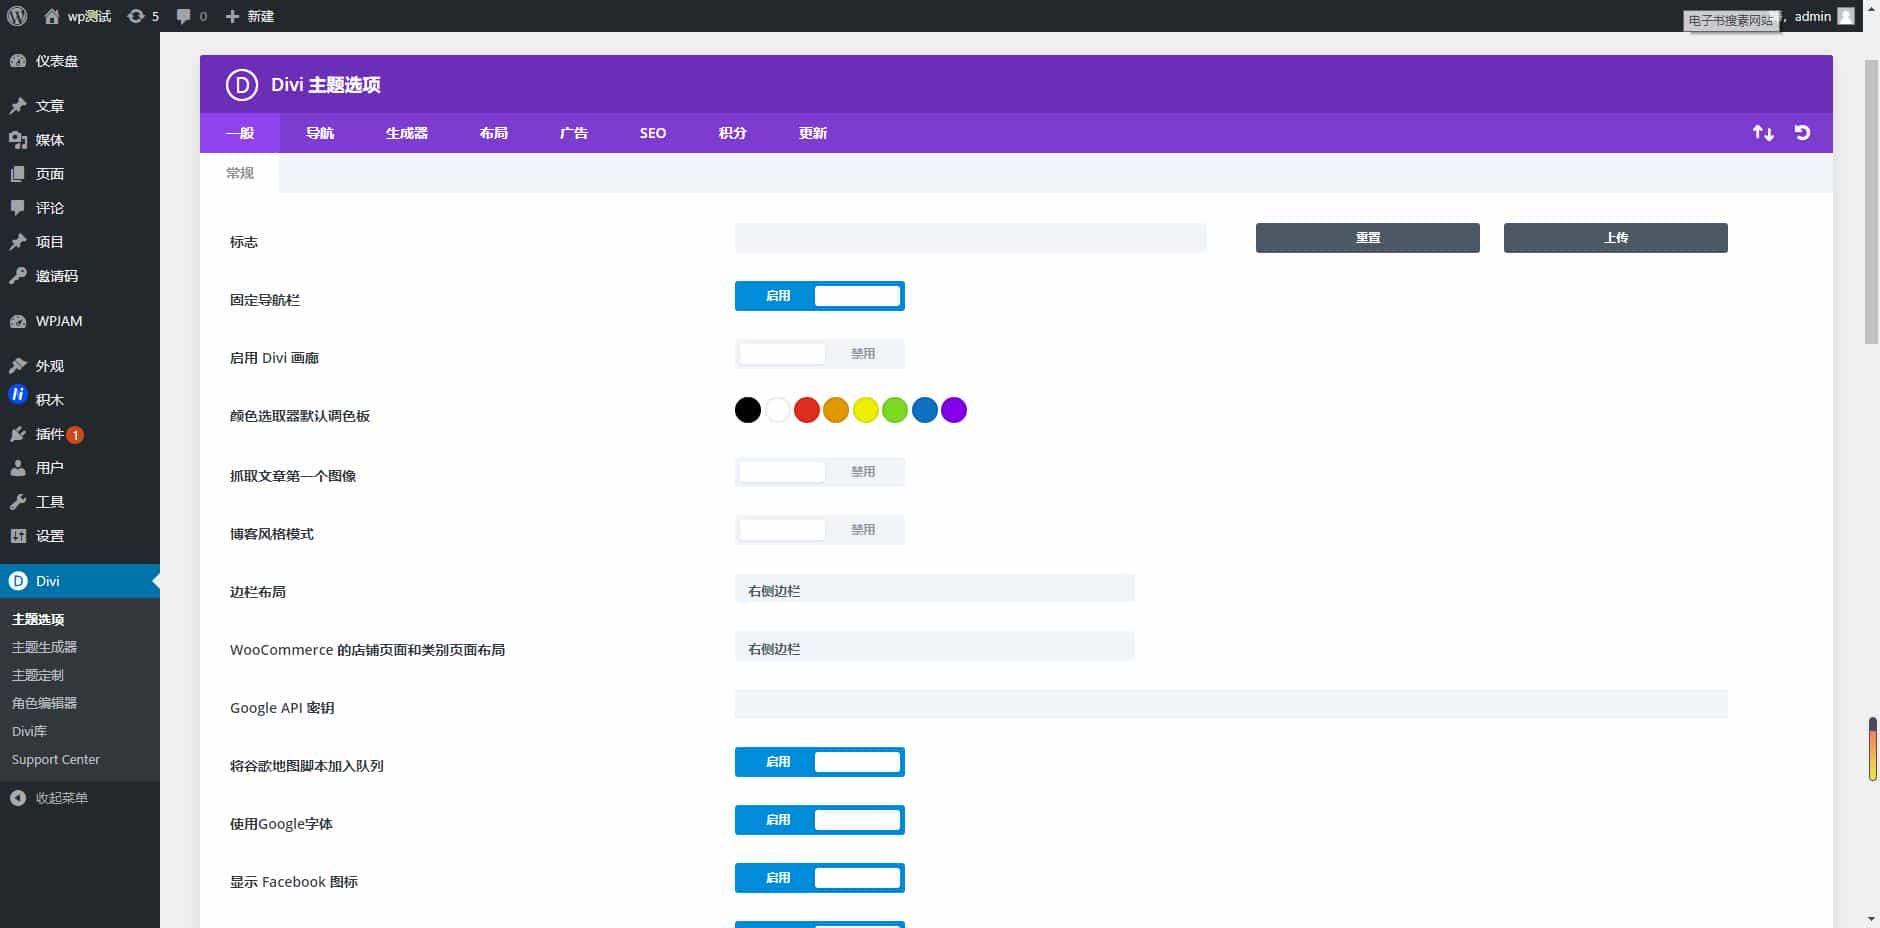The height and width of the screenshot is (928, 1880).
Task: Open 插件 plugins section
Action: coord(80,434)
